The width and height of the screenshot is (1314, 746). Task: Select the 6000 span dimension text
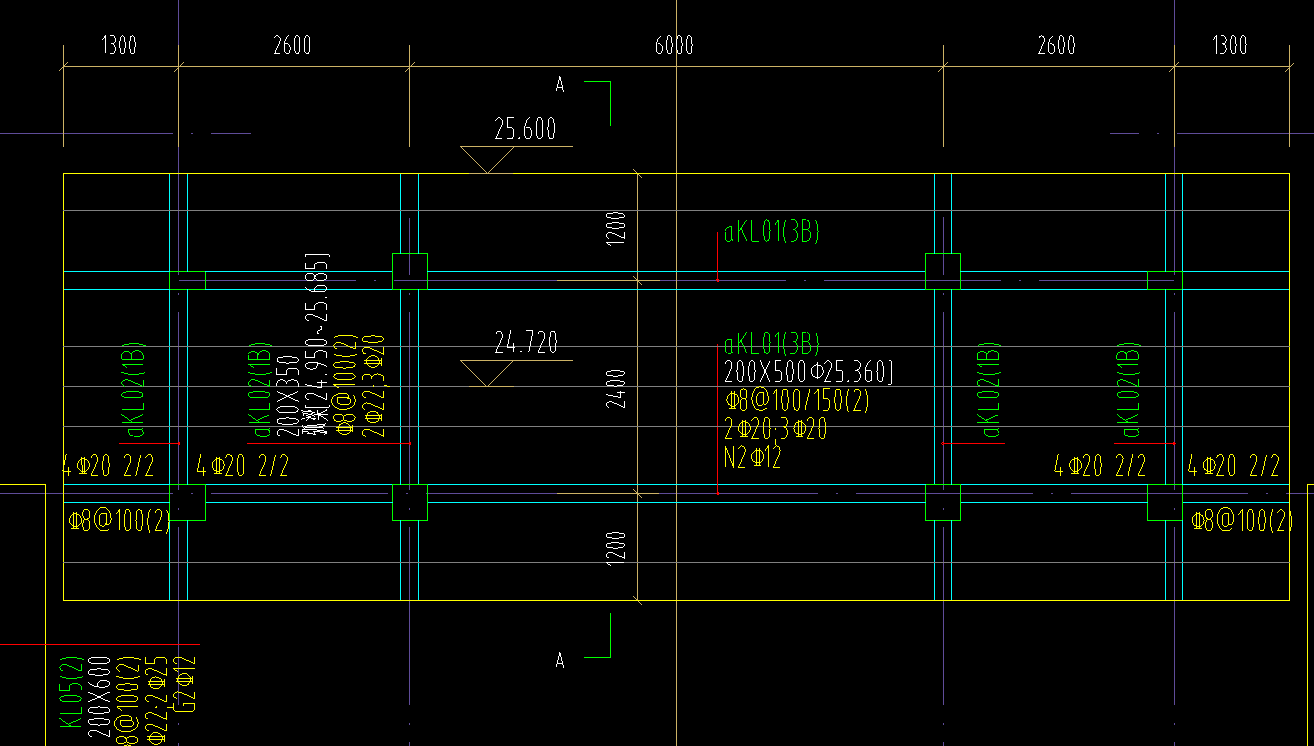674,45
